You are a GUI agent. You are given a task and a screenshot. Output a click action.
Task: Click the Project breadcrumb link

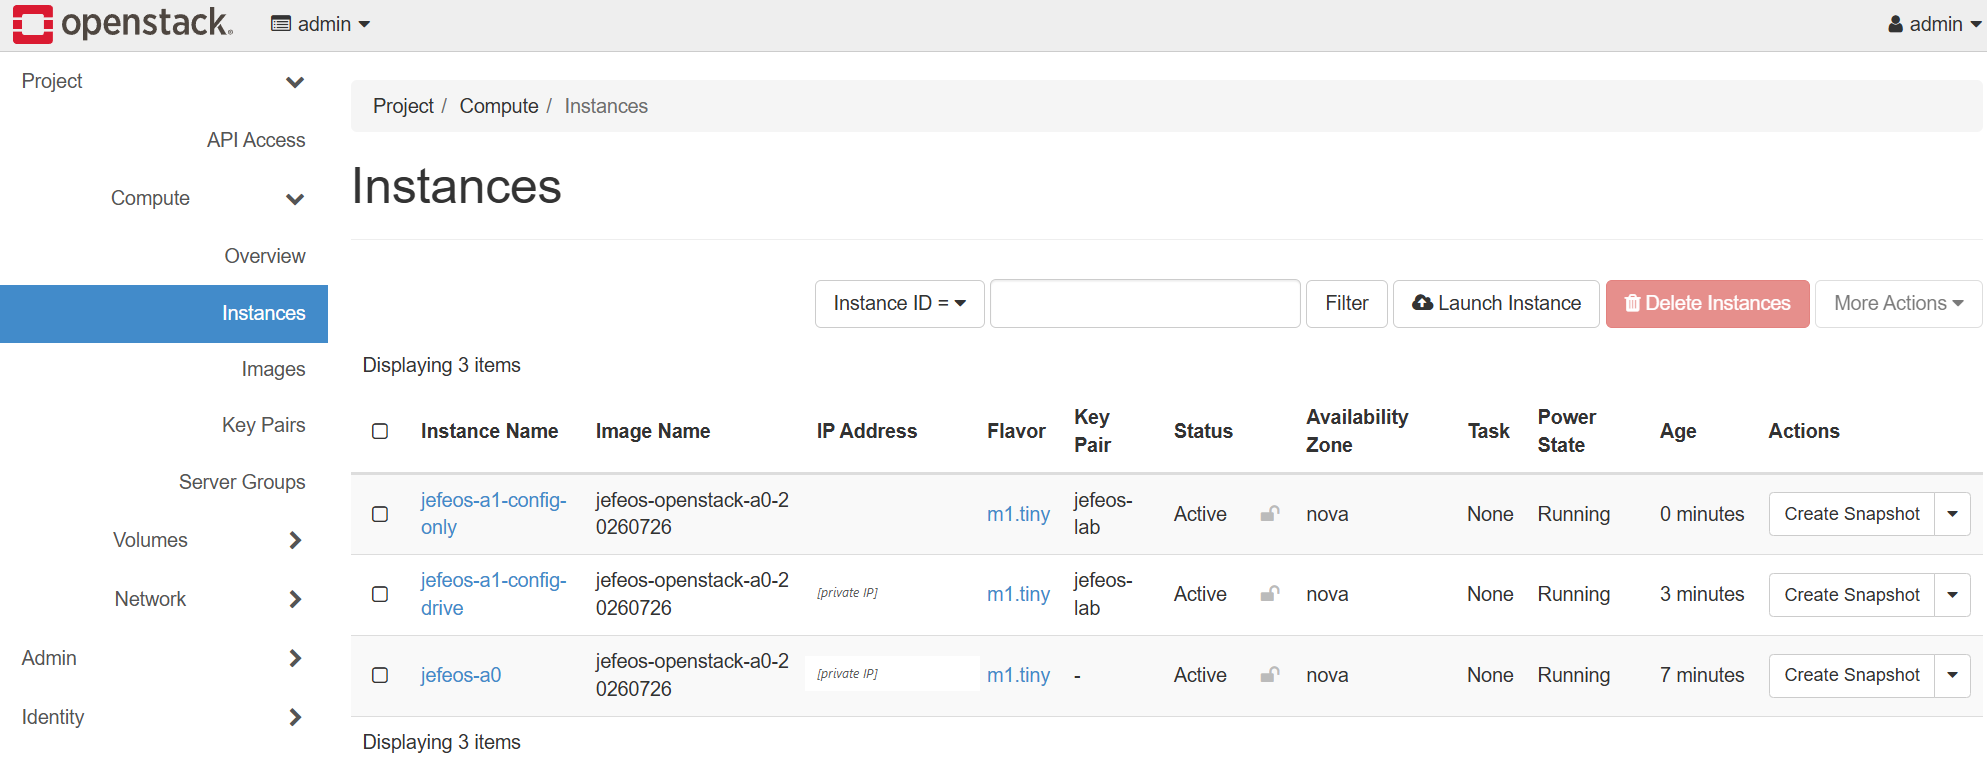[x=403, y=106]
